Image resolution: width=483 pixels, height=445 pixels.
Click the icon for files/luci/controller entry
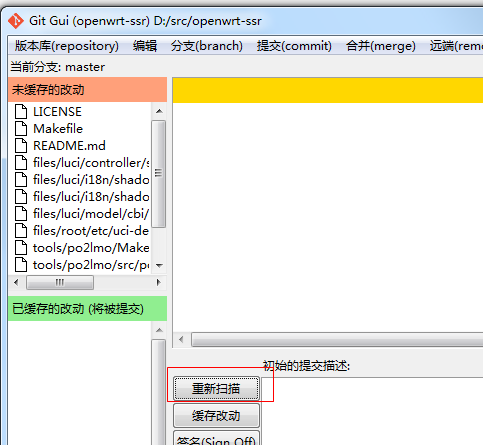21,162
